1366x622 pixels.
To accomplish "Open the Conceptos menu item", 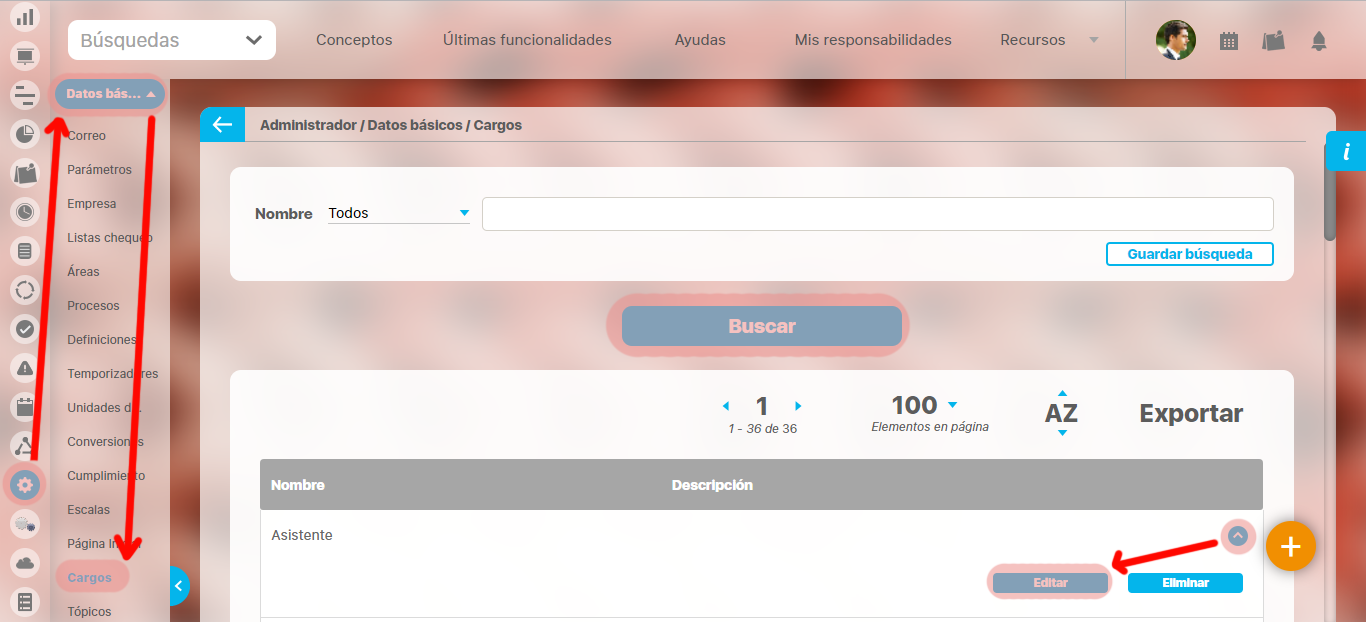I will (354, 40).
